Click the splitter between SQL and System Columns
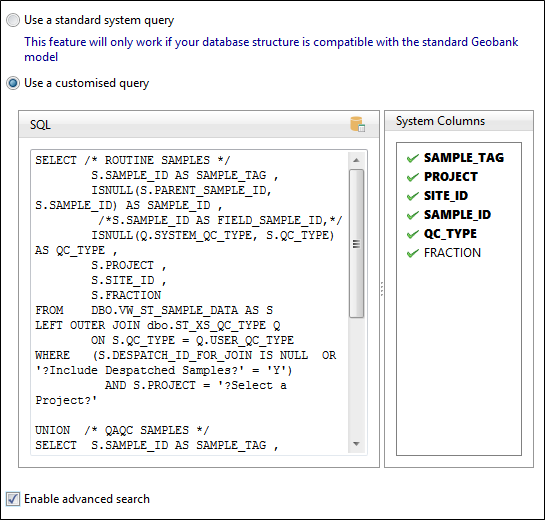The width and height of the screenshot is (545, 520). click(x=382, y=289)
